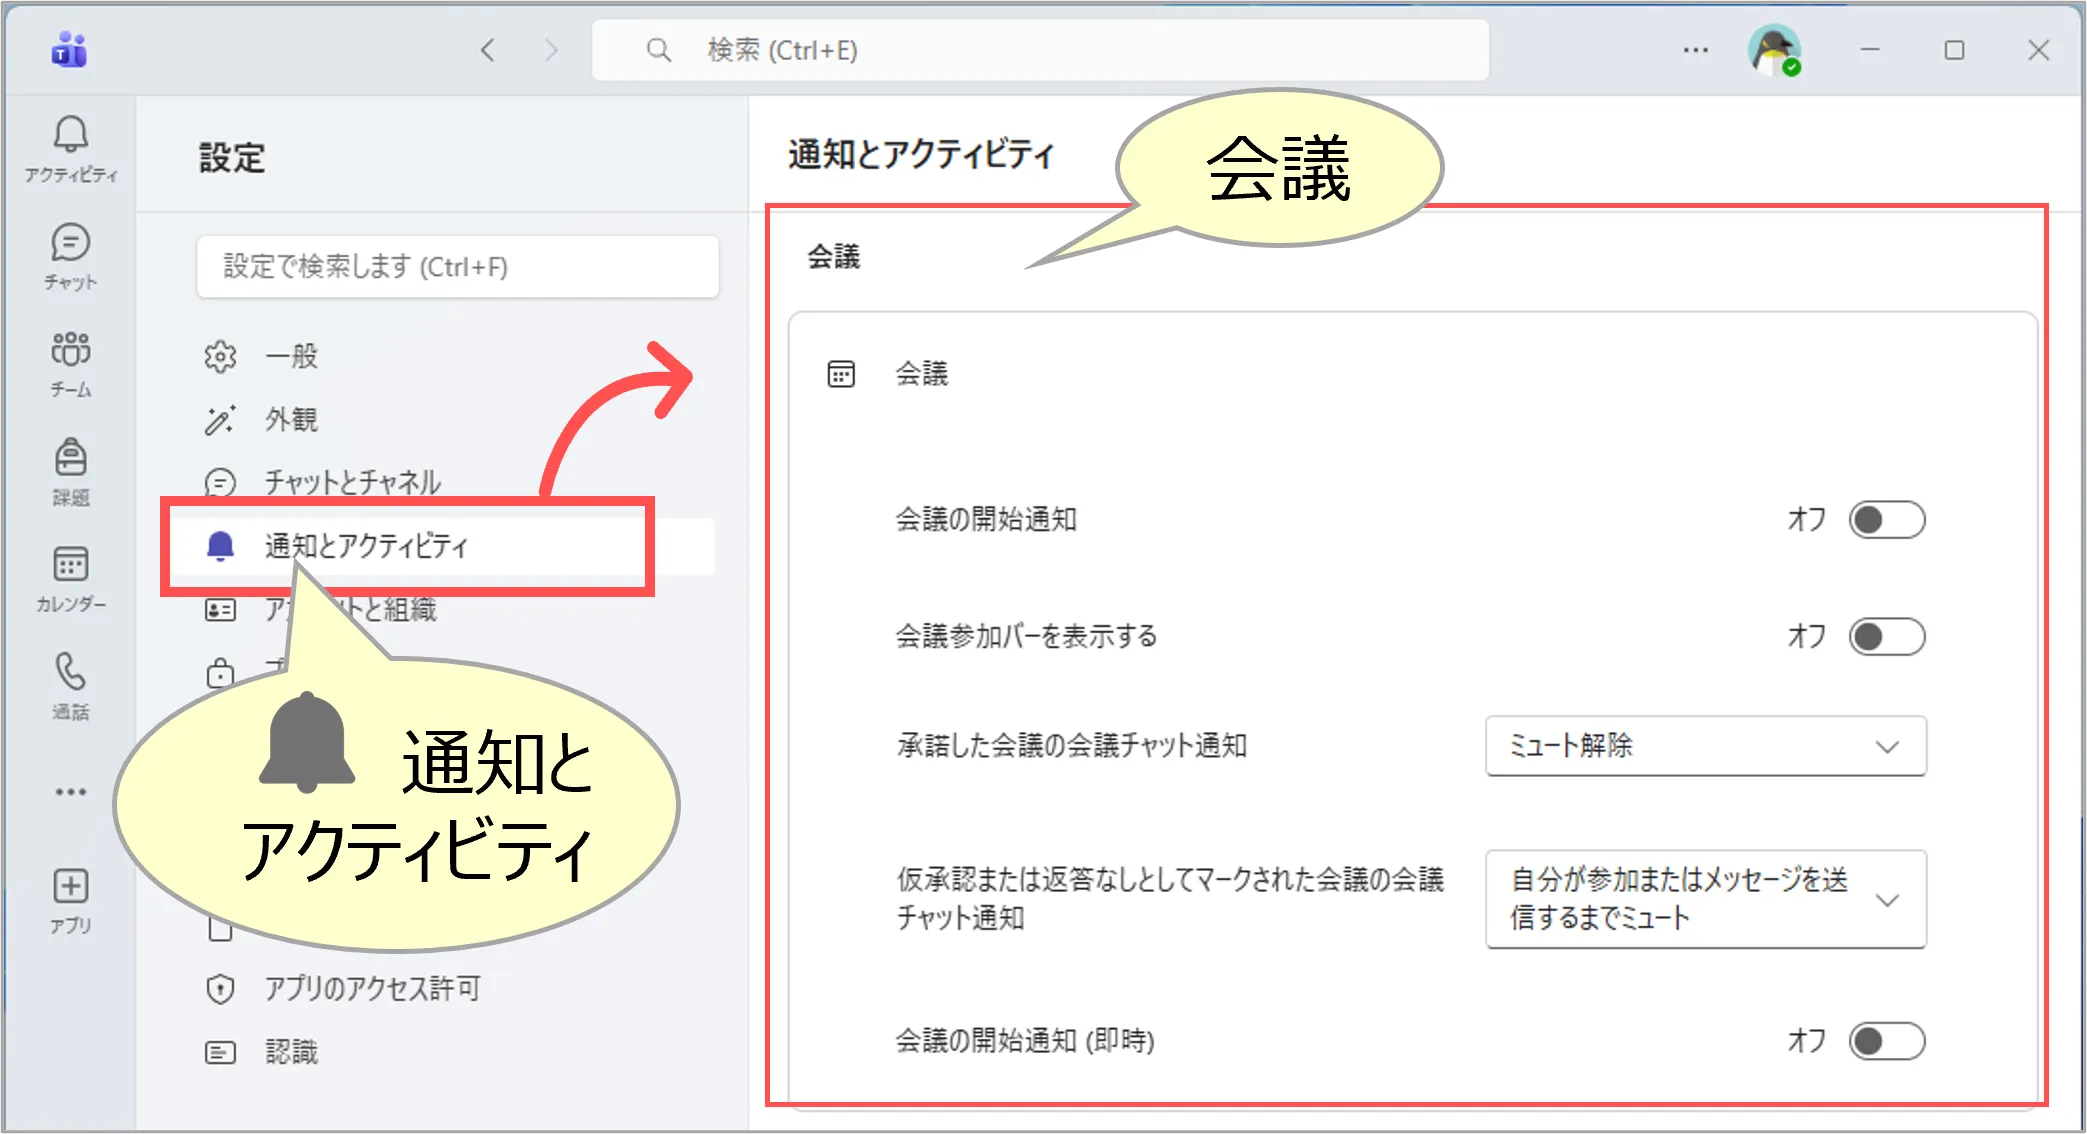
Task: Open アプリのアクセス許可 settings page
Action: tap(372, 989)
